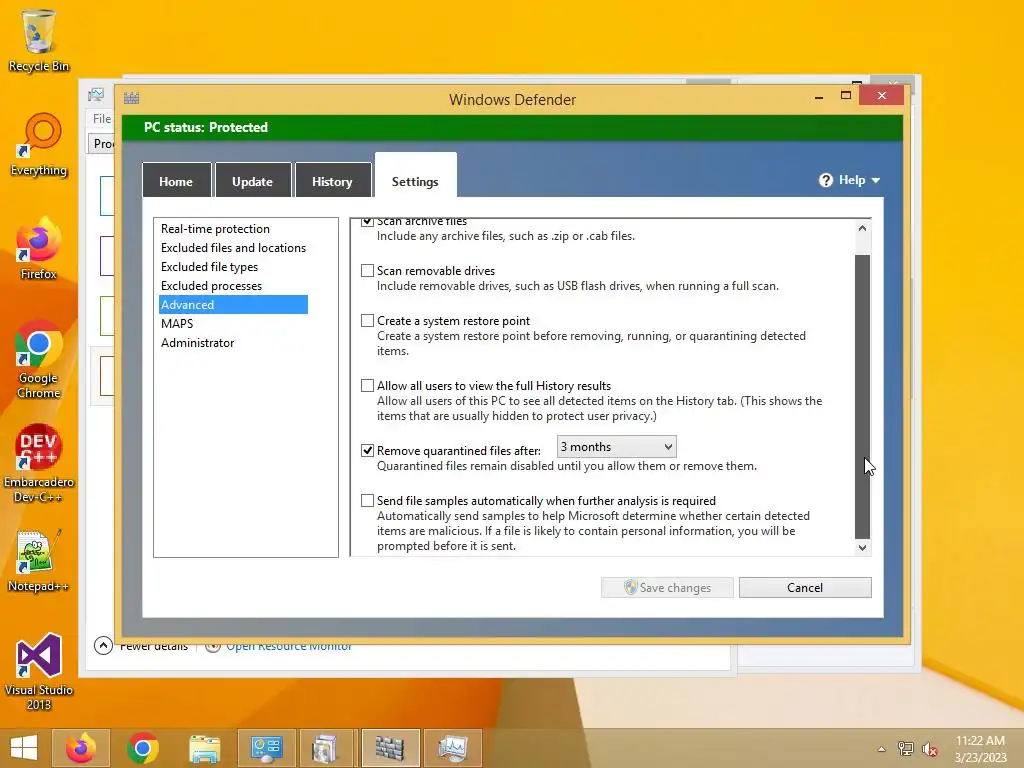Open File Explorer from the taskbar
This screenshot has height=768, width=1024.
pos(204,748)
